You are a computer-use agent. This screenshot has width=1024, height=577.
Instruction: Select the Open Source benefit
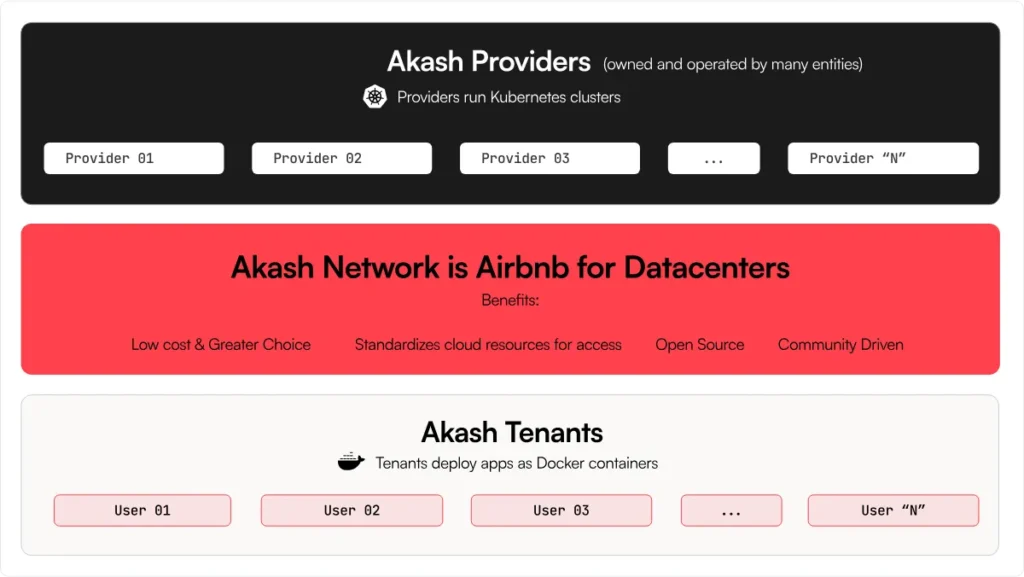click(700, 344)
